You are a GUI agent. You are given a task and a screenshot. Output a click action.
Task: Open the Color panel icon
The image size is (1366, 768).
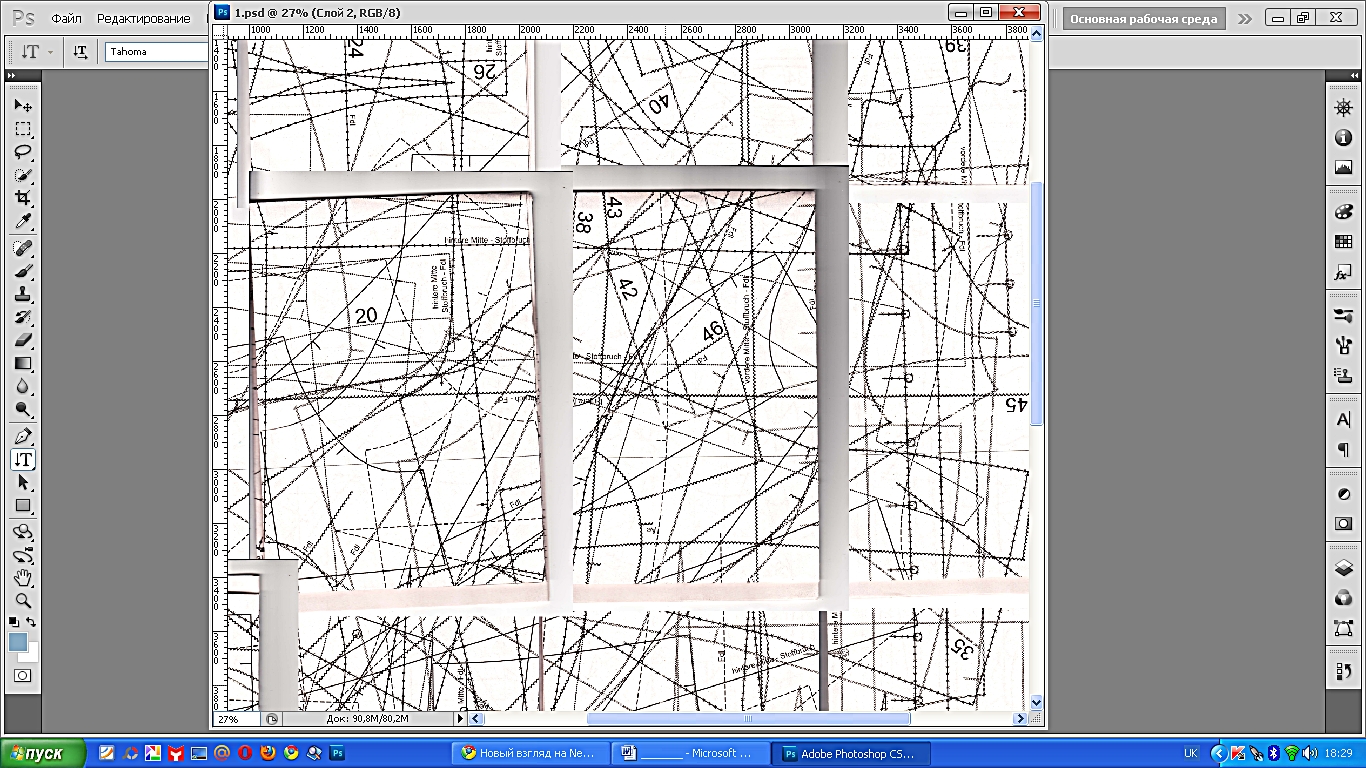point(1343,212)
